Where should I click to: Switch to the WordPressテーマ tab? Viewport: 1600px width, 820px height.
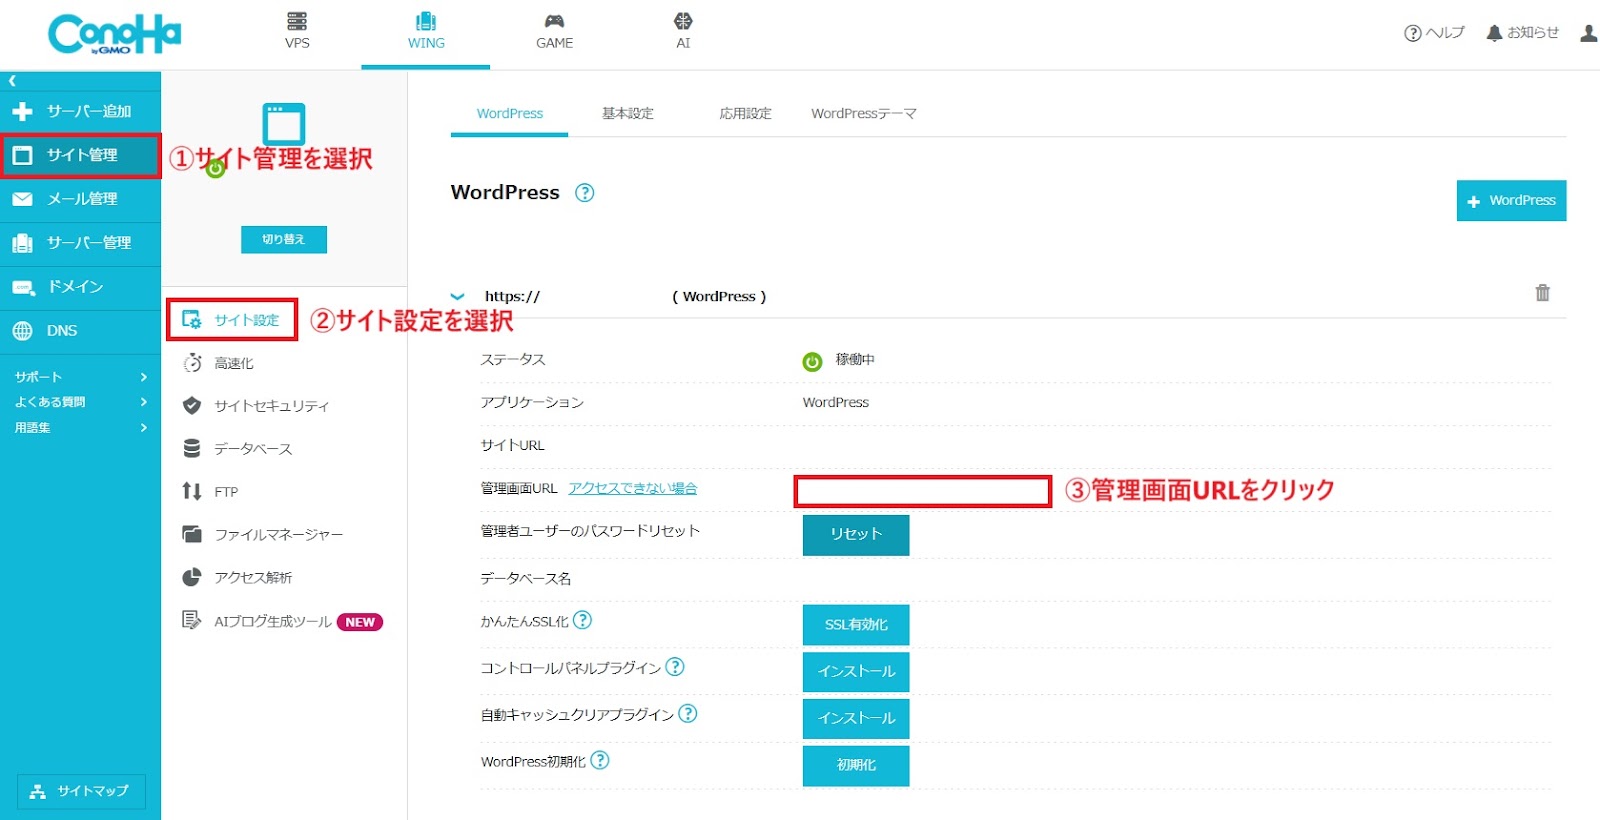click(x=864, y=114)
